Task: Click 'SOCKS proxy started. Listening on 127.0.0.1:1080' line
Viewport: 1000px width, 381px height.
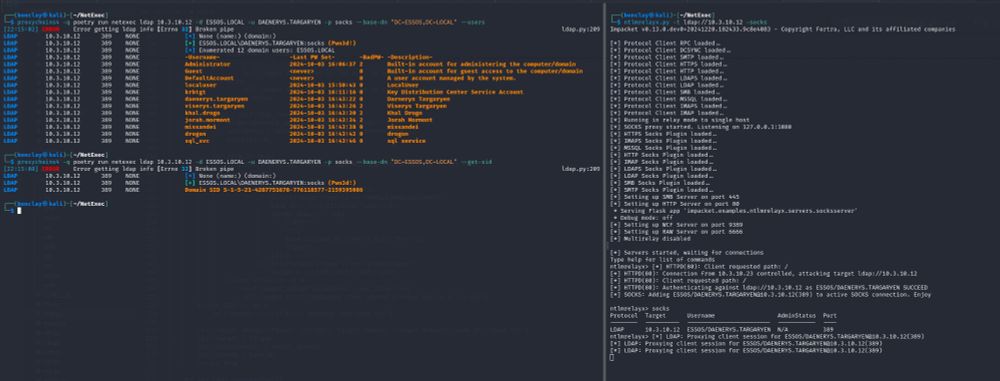Action: click(700, 126)
